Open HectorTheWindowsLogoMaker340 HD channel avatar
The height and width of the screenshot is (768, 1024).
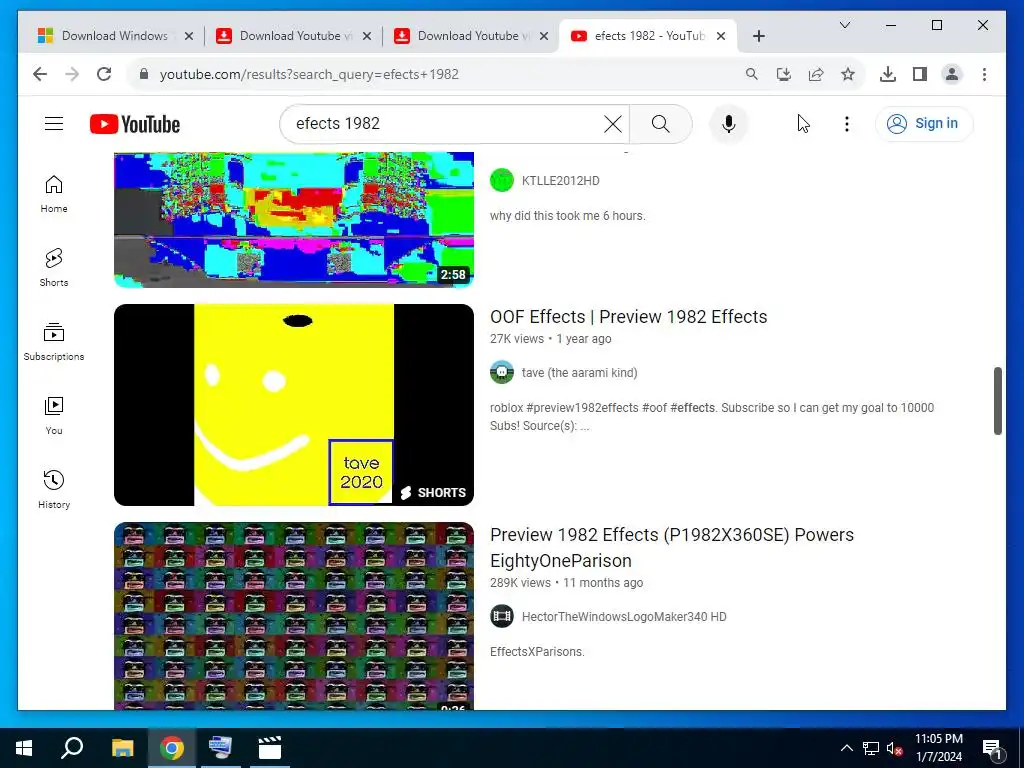[502, 616]
